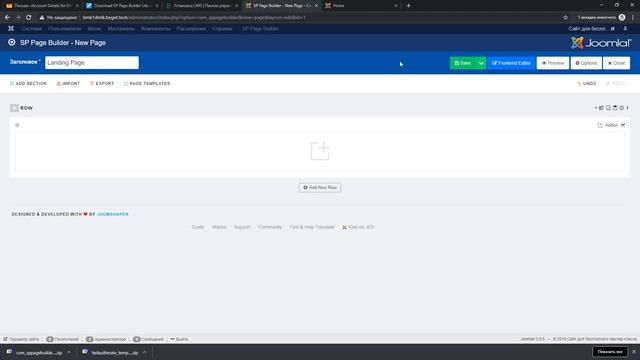640x360 pixels.
Task: Expand options arrow for helixultimate download
Action: 145,352
